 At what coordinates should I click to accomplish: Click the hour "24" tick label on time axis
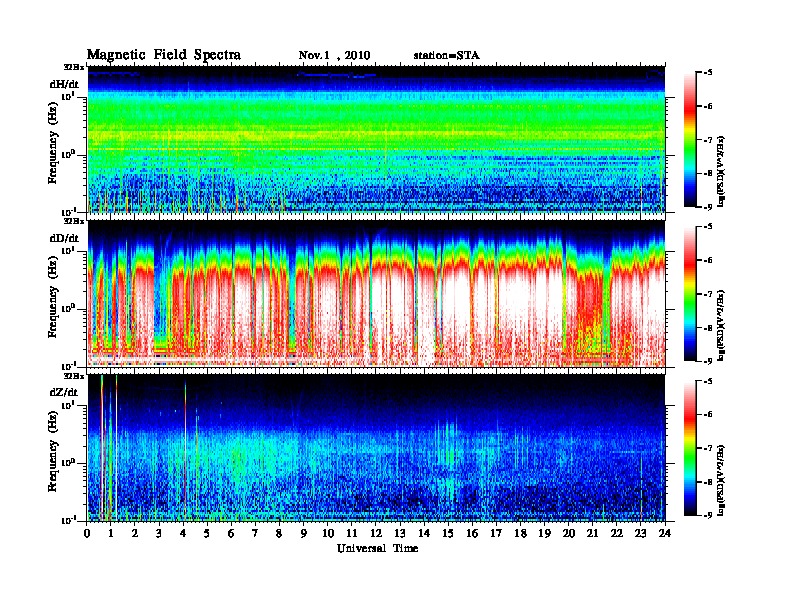[665, 533]
